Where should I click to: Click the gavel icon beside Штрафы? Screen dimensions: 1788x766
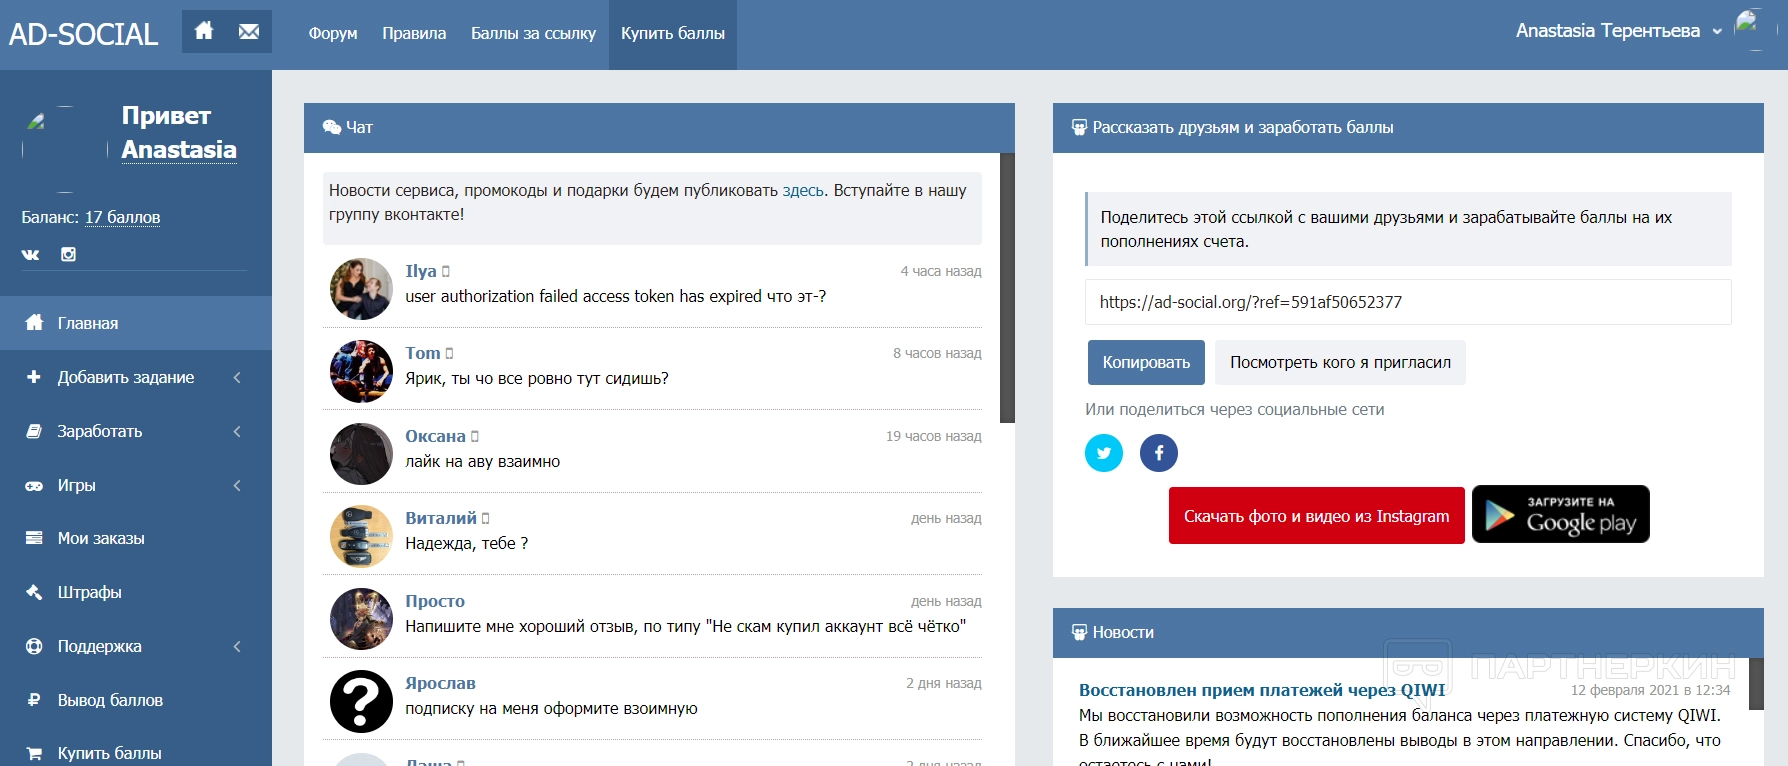pos(34,592)
